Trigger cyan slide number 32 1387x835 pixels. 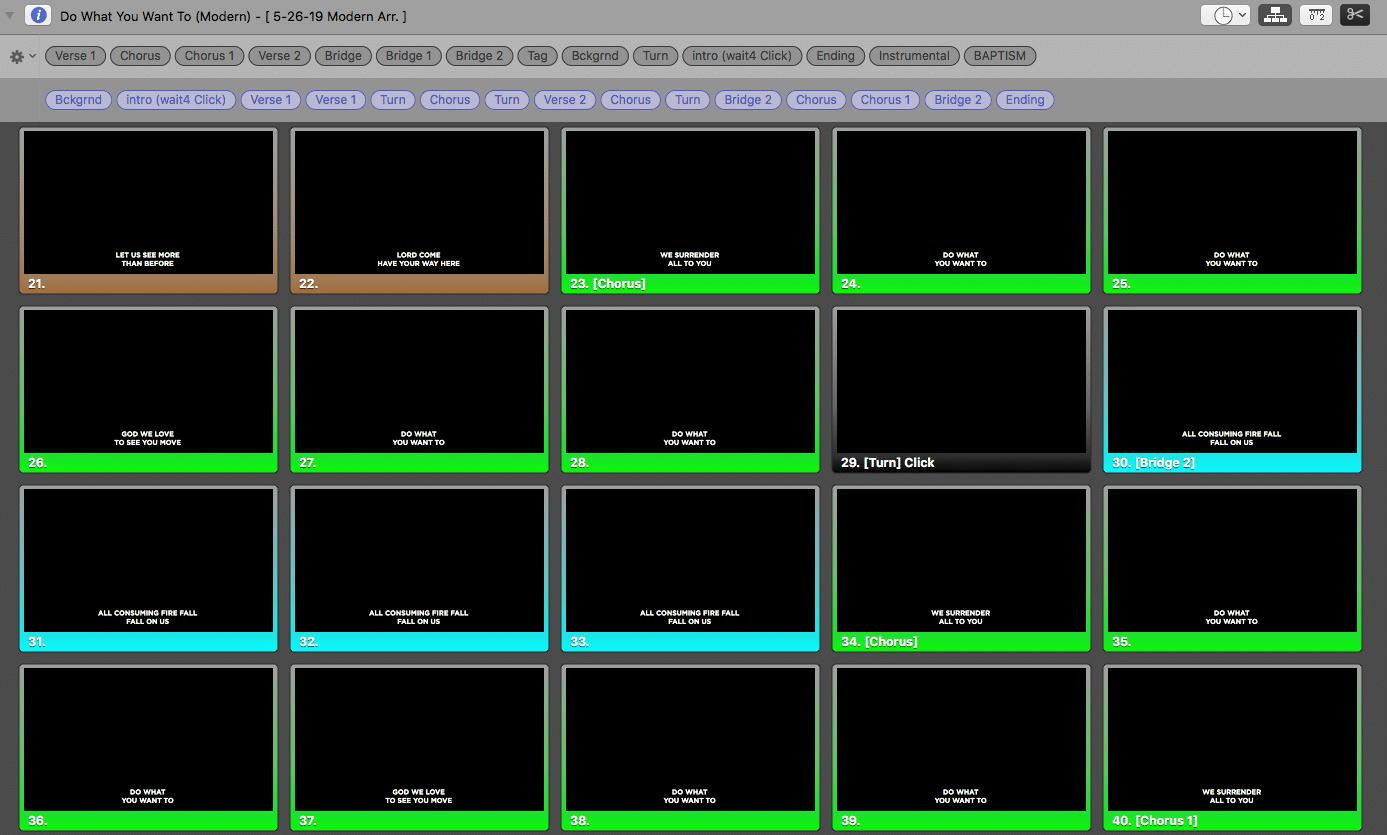point(419,568)
